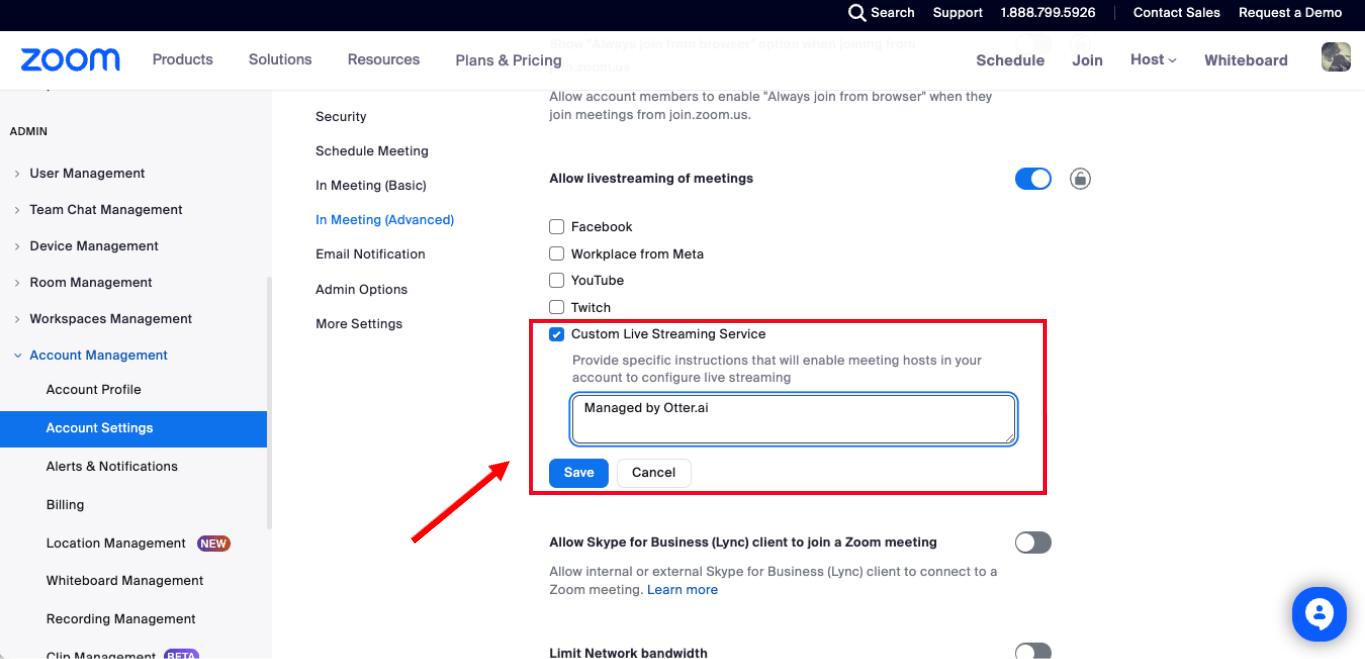This screenshot has height=659, width=1365.
Task: Open the chat assistant bubble
Action: 1319,614
